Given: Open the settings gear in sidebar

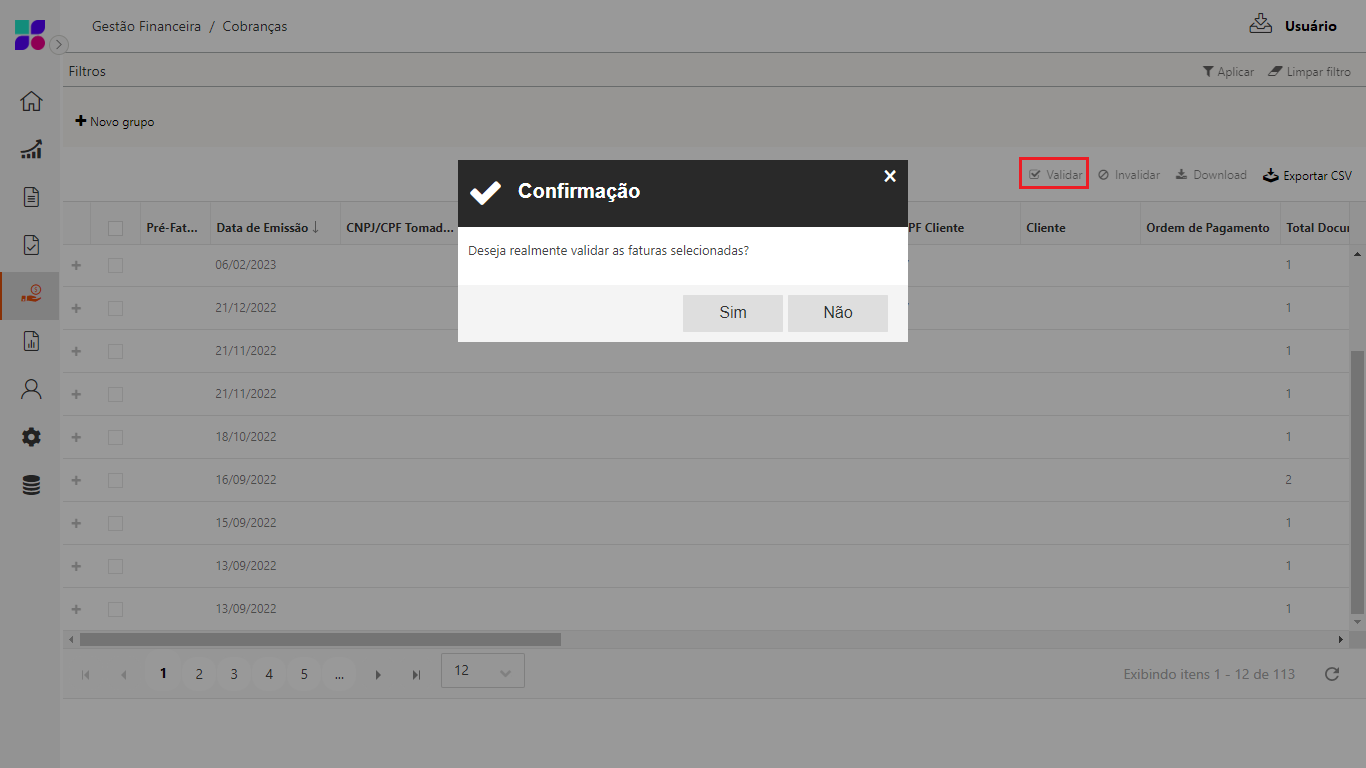Looking at the screenshot, I should (x=31, y=437).
